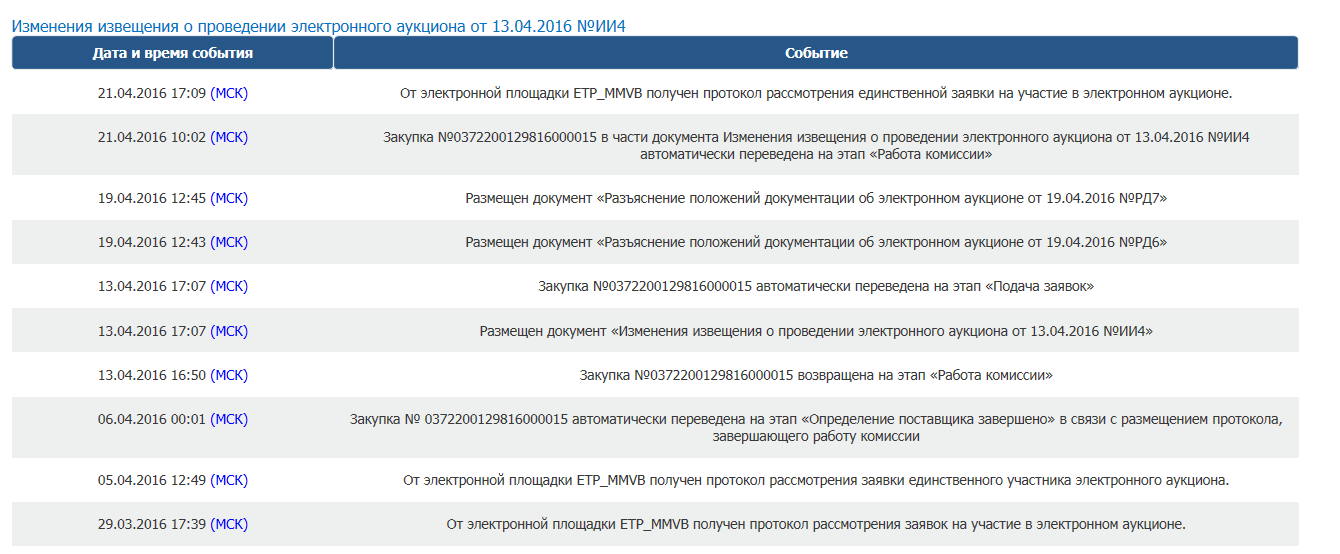This screenshot has height=554, width=1340.
Task: Click the МСК link beside 13.04.2016 16:50
Action: (229, 375)
